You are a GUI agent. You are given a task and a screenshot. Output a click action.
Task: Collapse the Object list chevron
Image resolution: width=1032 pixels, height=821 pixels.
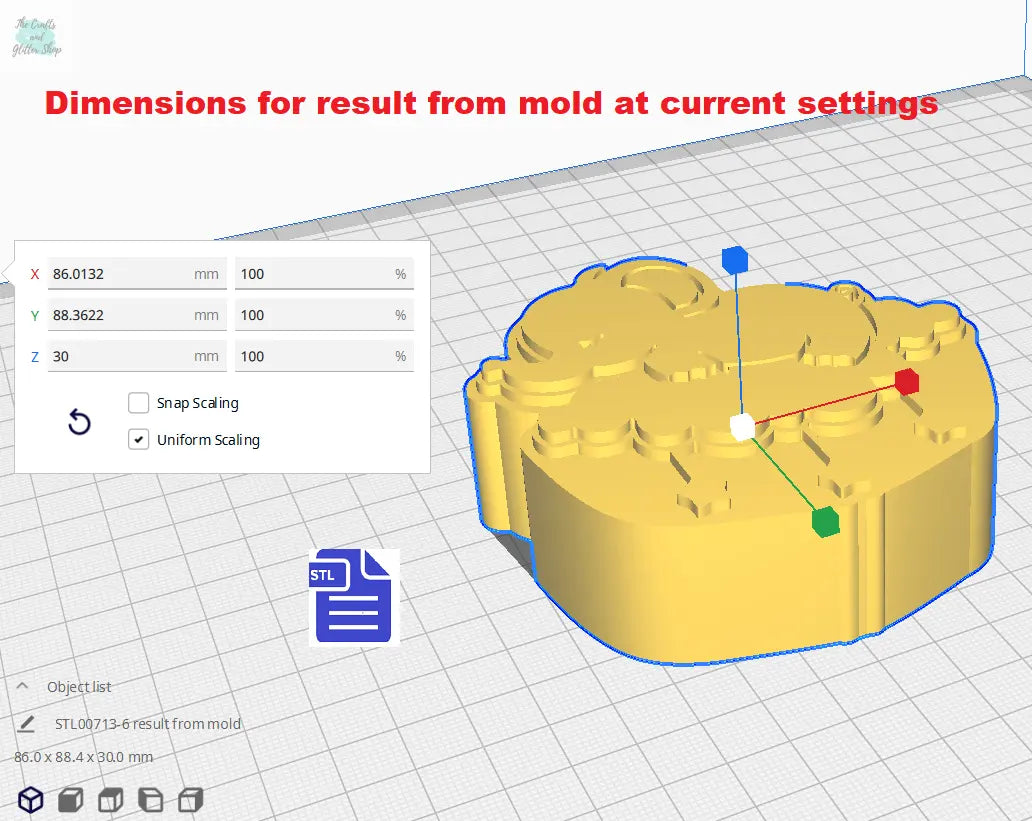[x=22, y=686]
